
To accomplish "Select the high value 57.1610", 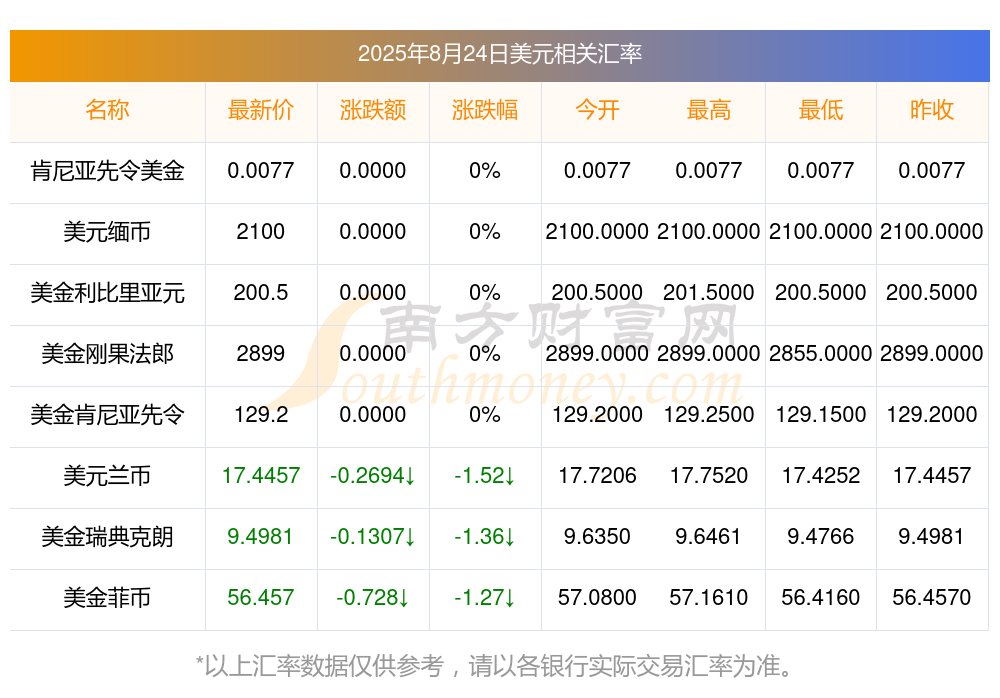I will pos(709,598).
